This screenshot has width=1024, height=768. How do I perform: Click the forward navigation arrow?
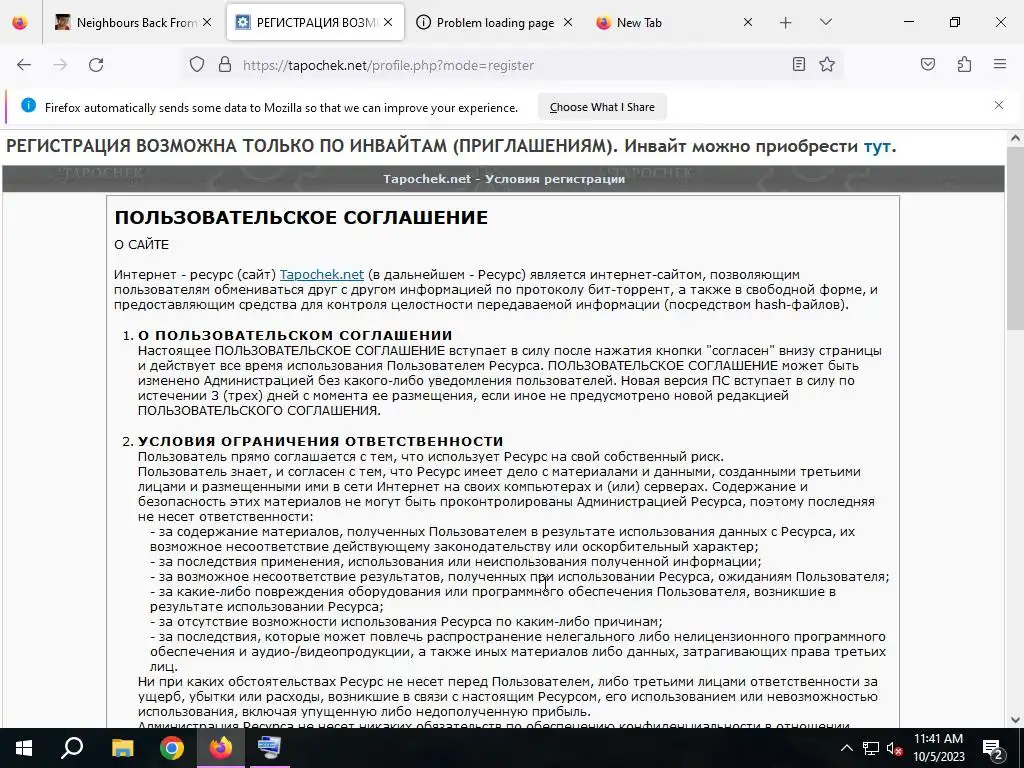click(60, 65)
